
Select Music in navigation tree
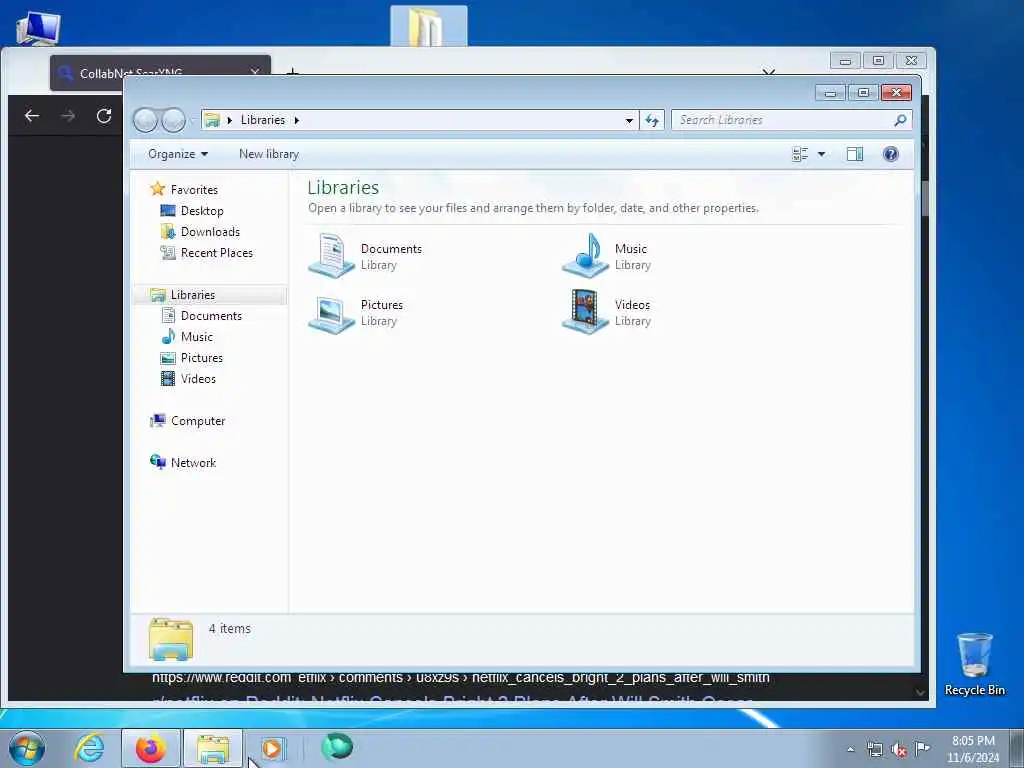pos(197,336)
